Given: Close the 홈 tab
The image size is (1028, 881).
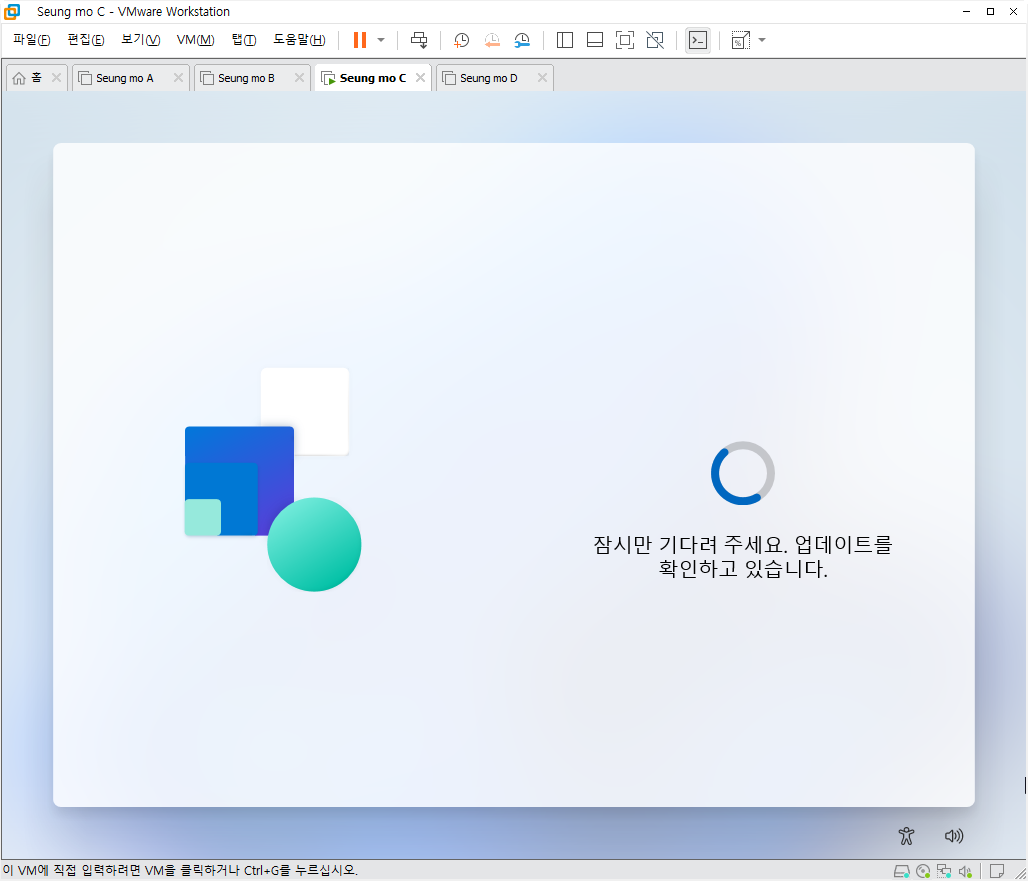Looking at the screenshot, I should (x=56, y=78).
